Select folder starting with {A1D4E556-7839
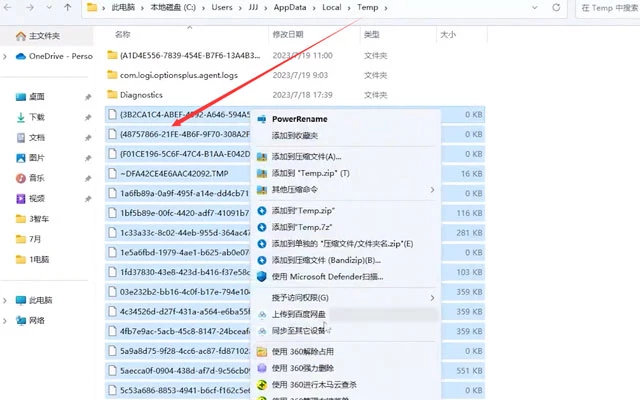The image size is (640, 400). point(190,56)
